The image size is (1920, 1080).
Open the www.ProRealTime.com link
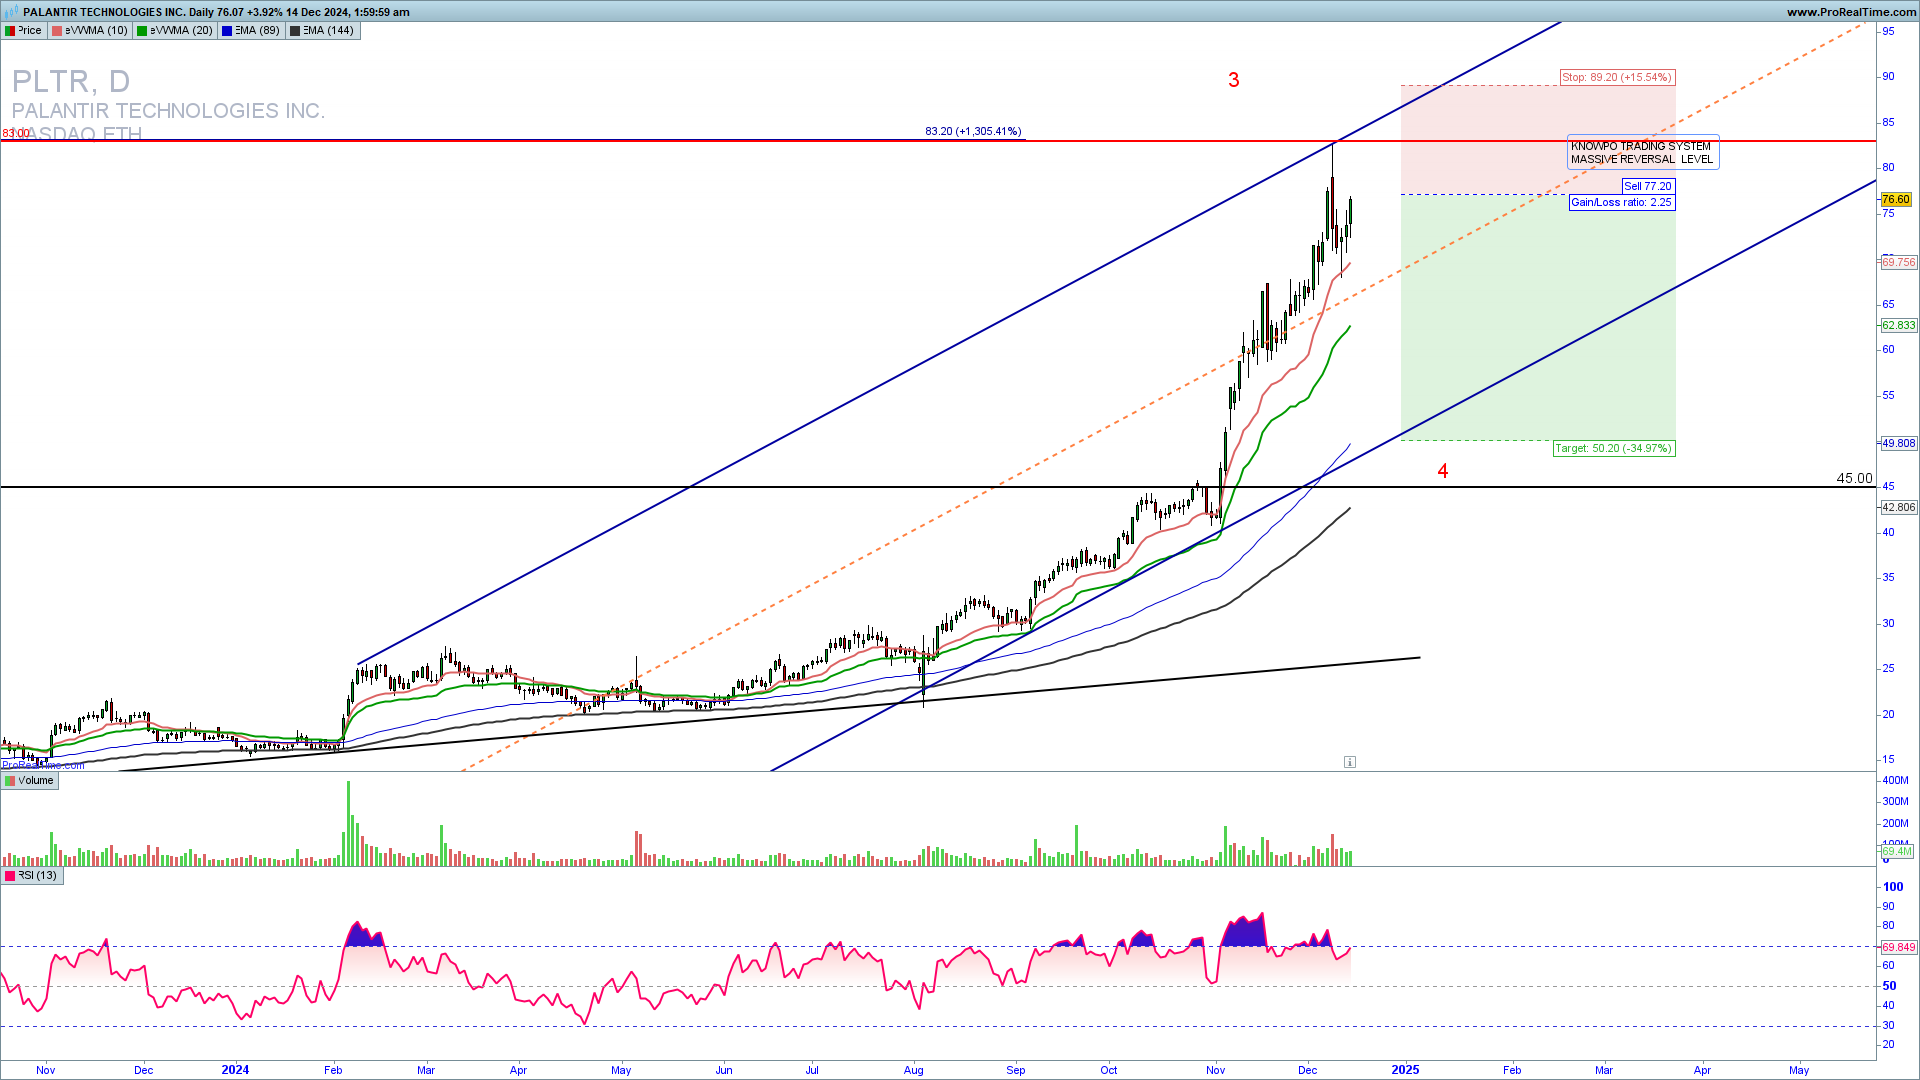pos(1851,12)
